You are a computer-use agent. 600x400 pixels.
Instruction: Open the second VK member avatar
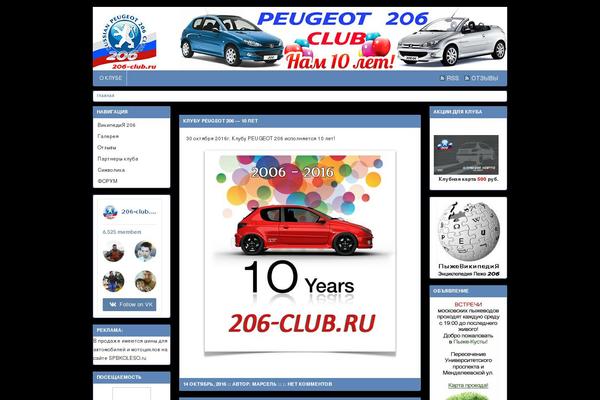pyautogui.click(x=145, y=251)
